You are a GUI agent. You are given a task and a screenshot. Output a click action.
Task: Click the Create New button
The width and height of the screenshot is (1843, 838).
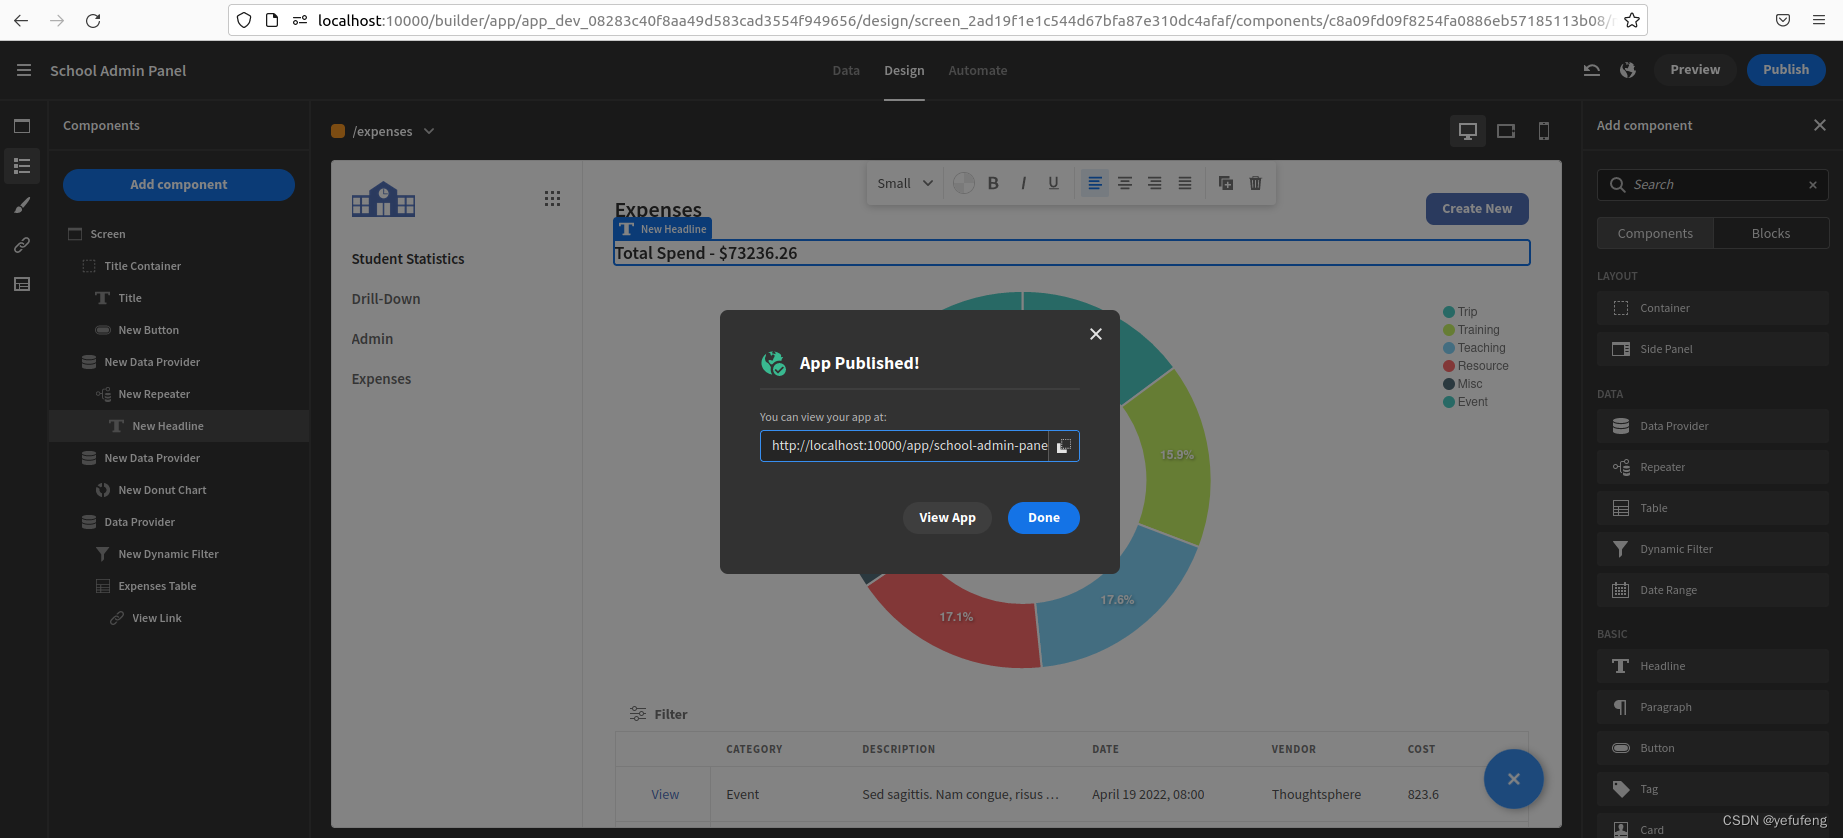point(1477,209)
